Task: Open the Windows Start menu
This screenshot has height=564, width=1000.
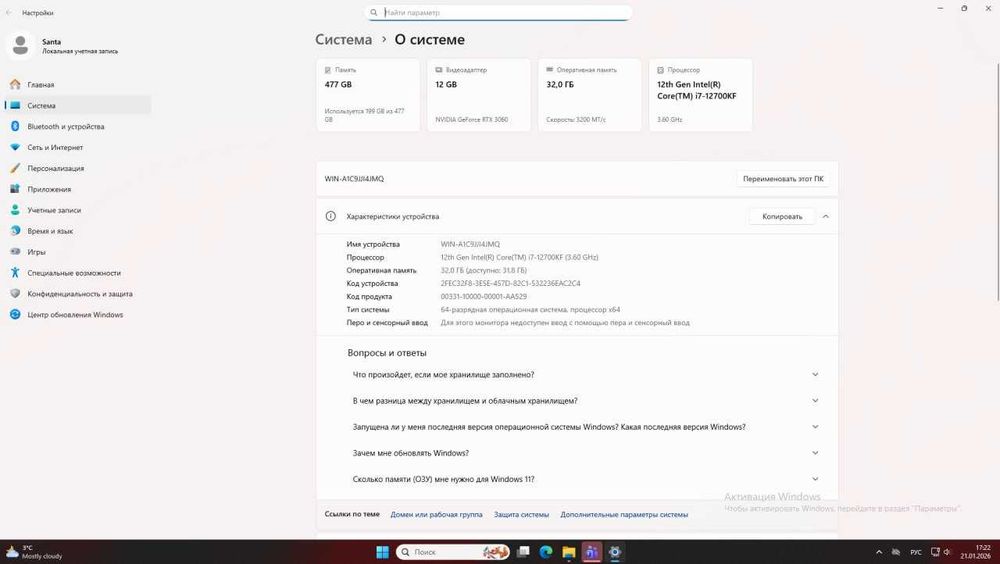Action: [x=382, y=552]
